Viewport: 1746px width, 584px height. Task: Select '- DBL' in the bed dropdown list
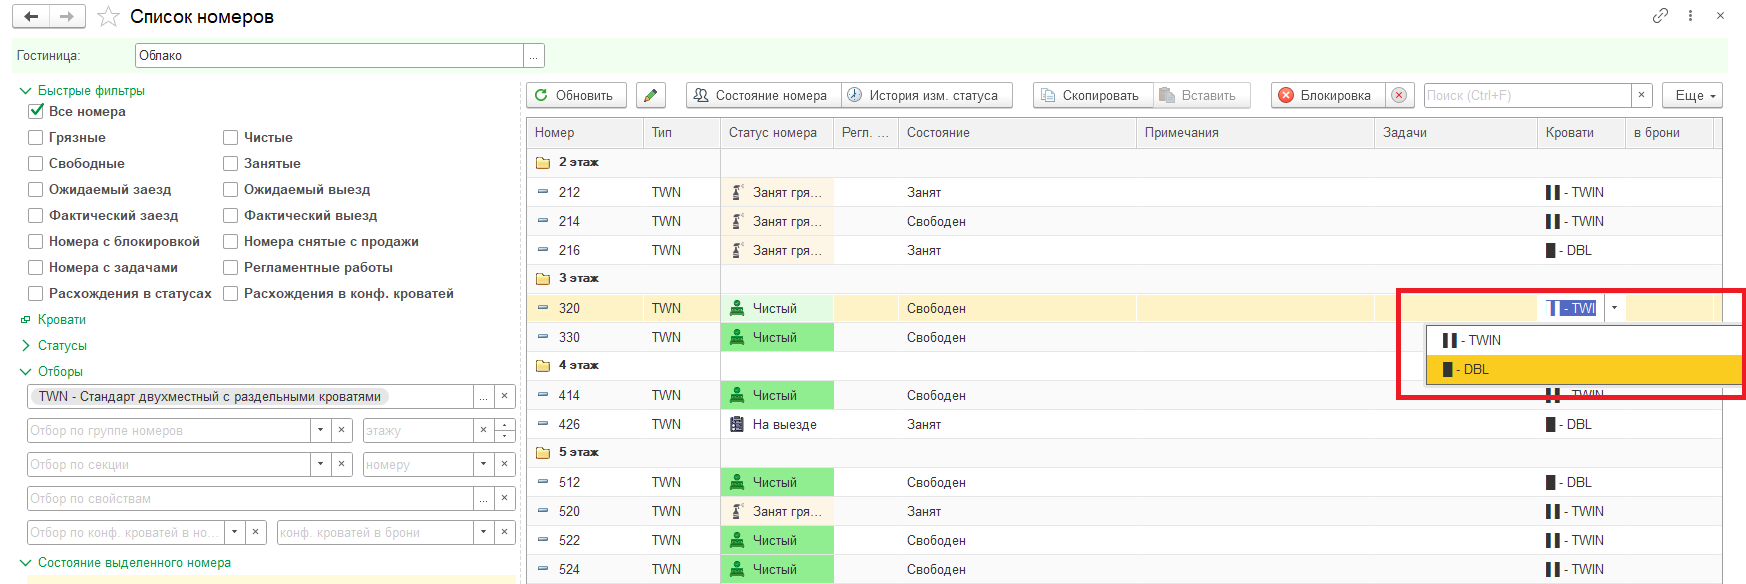[x=1476, y=369]
